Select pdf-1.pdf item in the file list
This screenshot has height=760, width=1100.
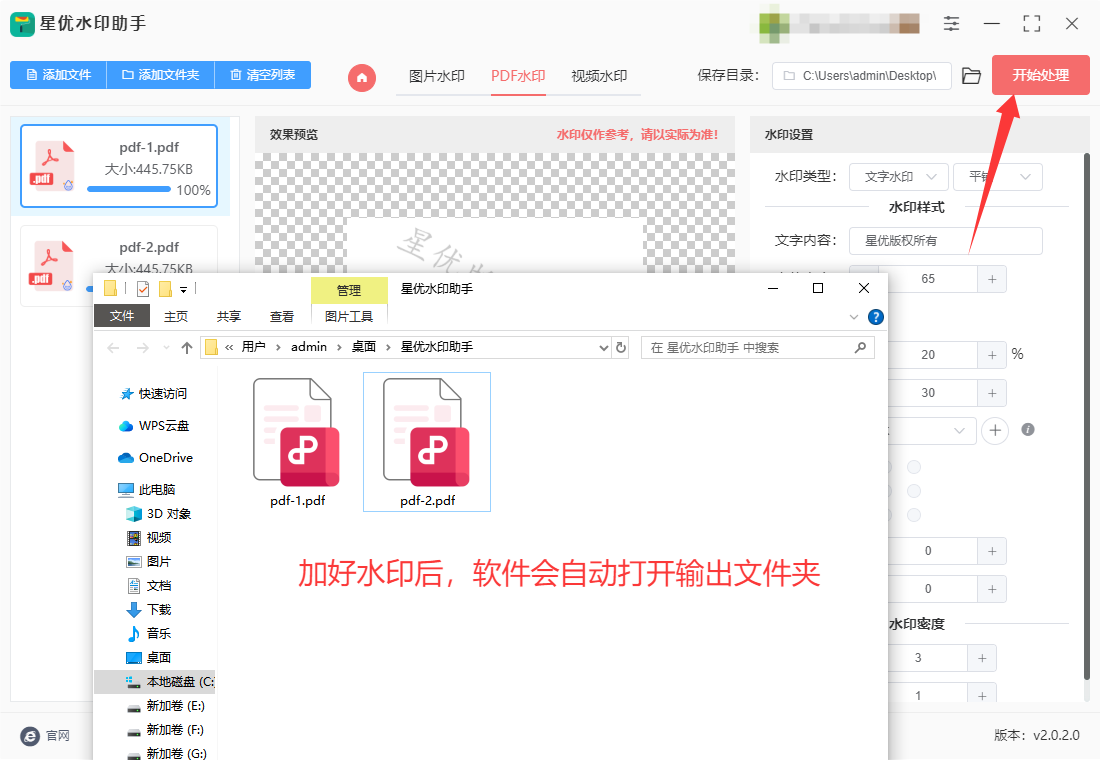(x=119, y=166)
